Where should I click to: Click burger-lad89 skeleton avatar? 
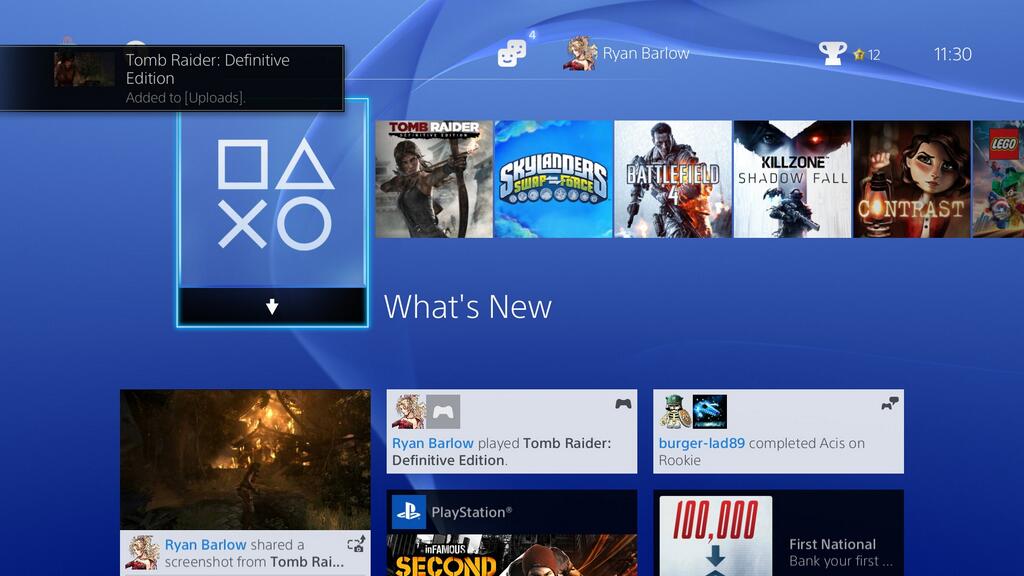[675, 411]
